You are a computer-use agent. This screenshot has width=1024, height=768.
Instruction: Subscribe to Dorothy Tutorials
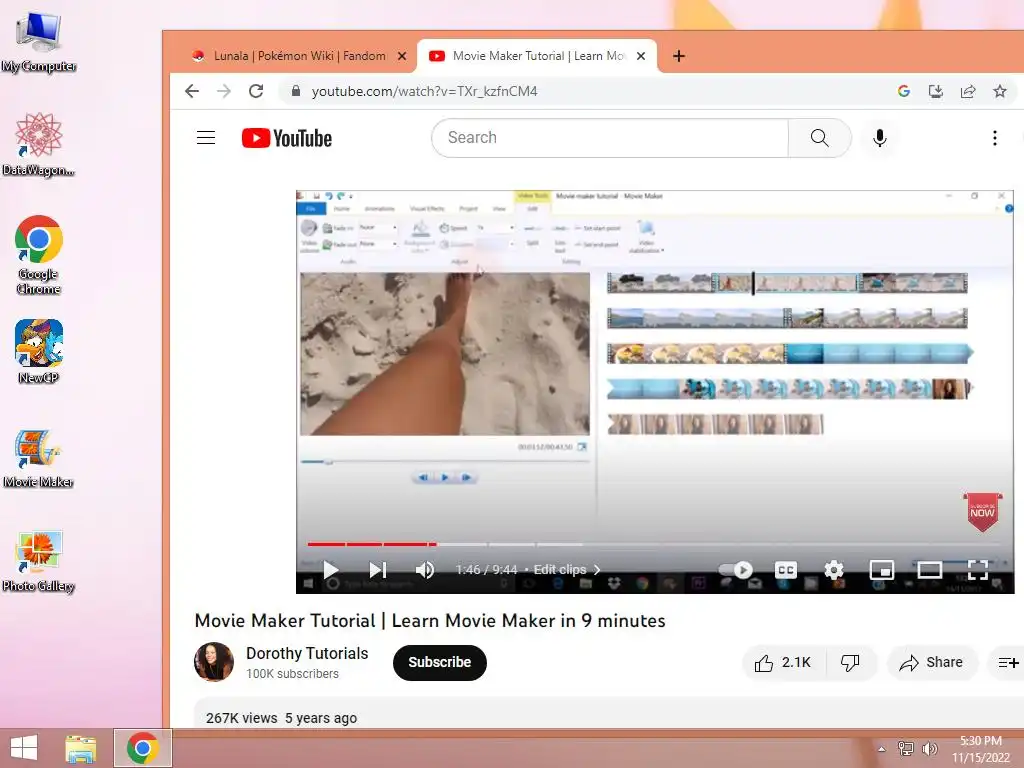[440, 662]
